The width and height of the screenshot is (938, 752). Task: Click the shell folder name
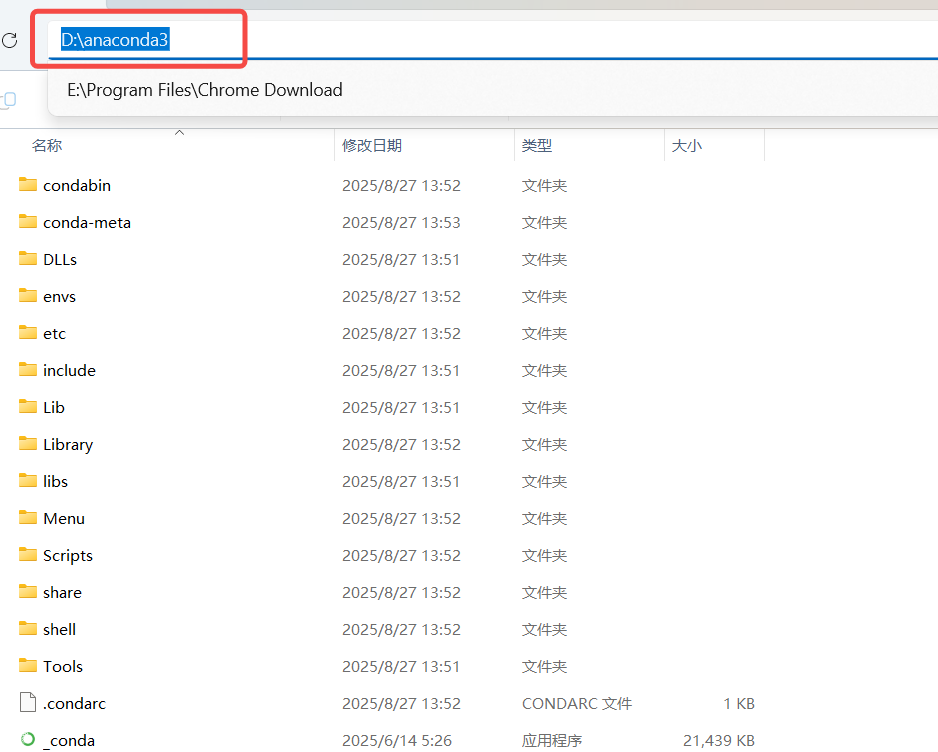point(59,630)
